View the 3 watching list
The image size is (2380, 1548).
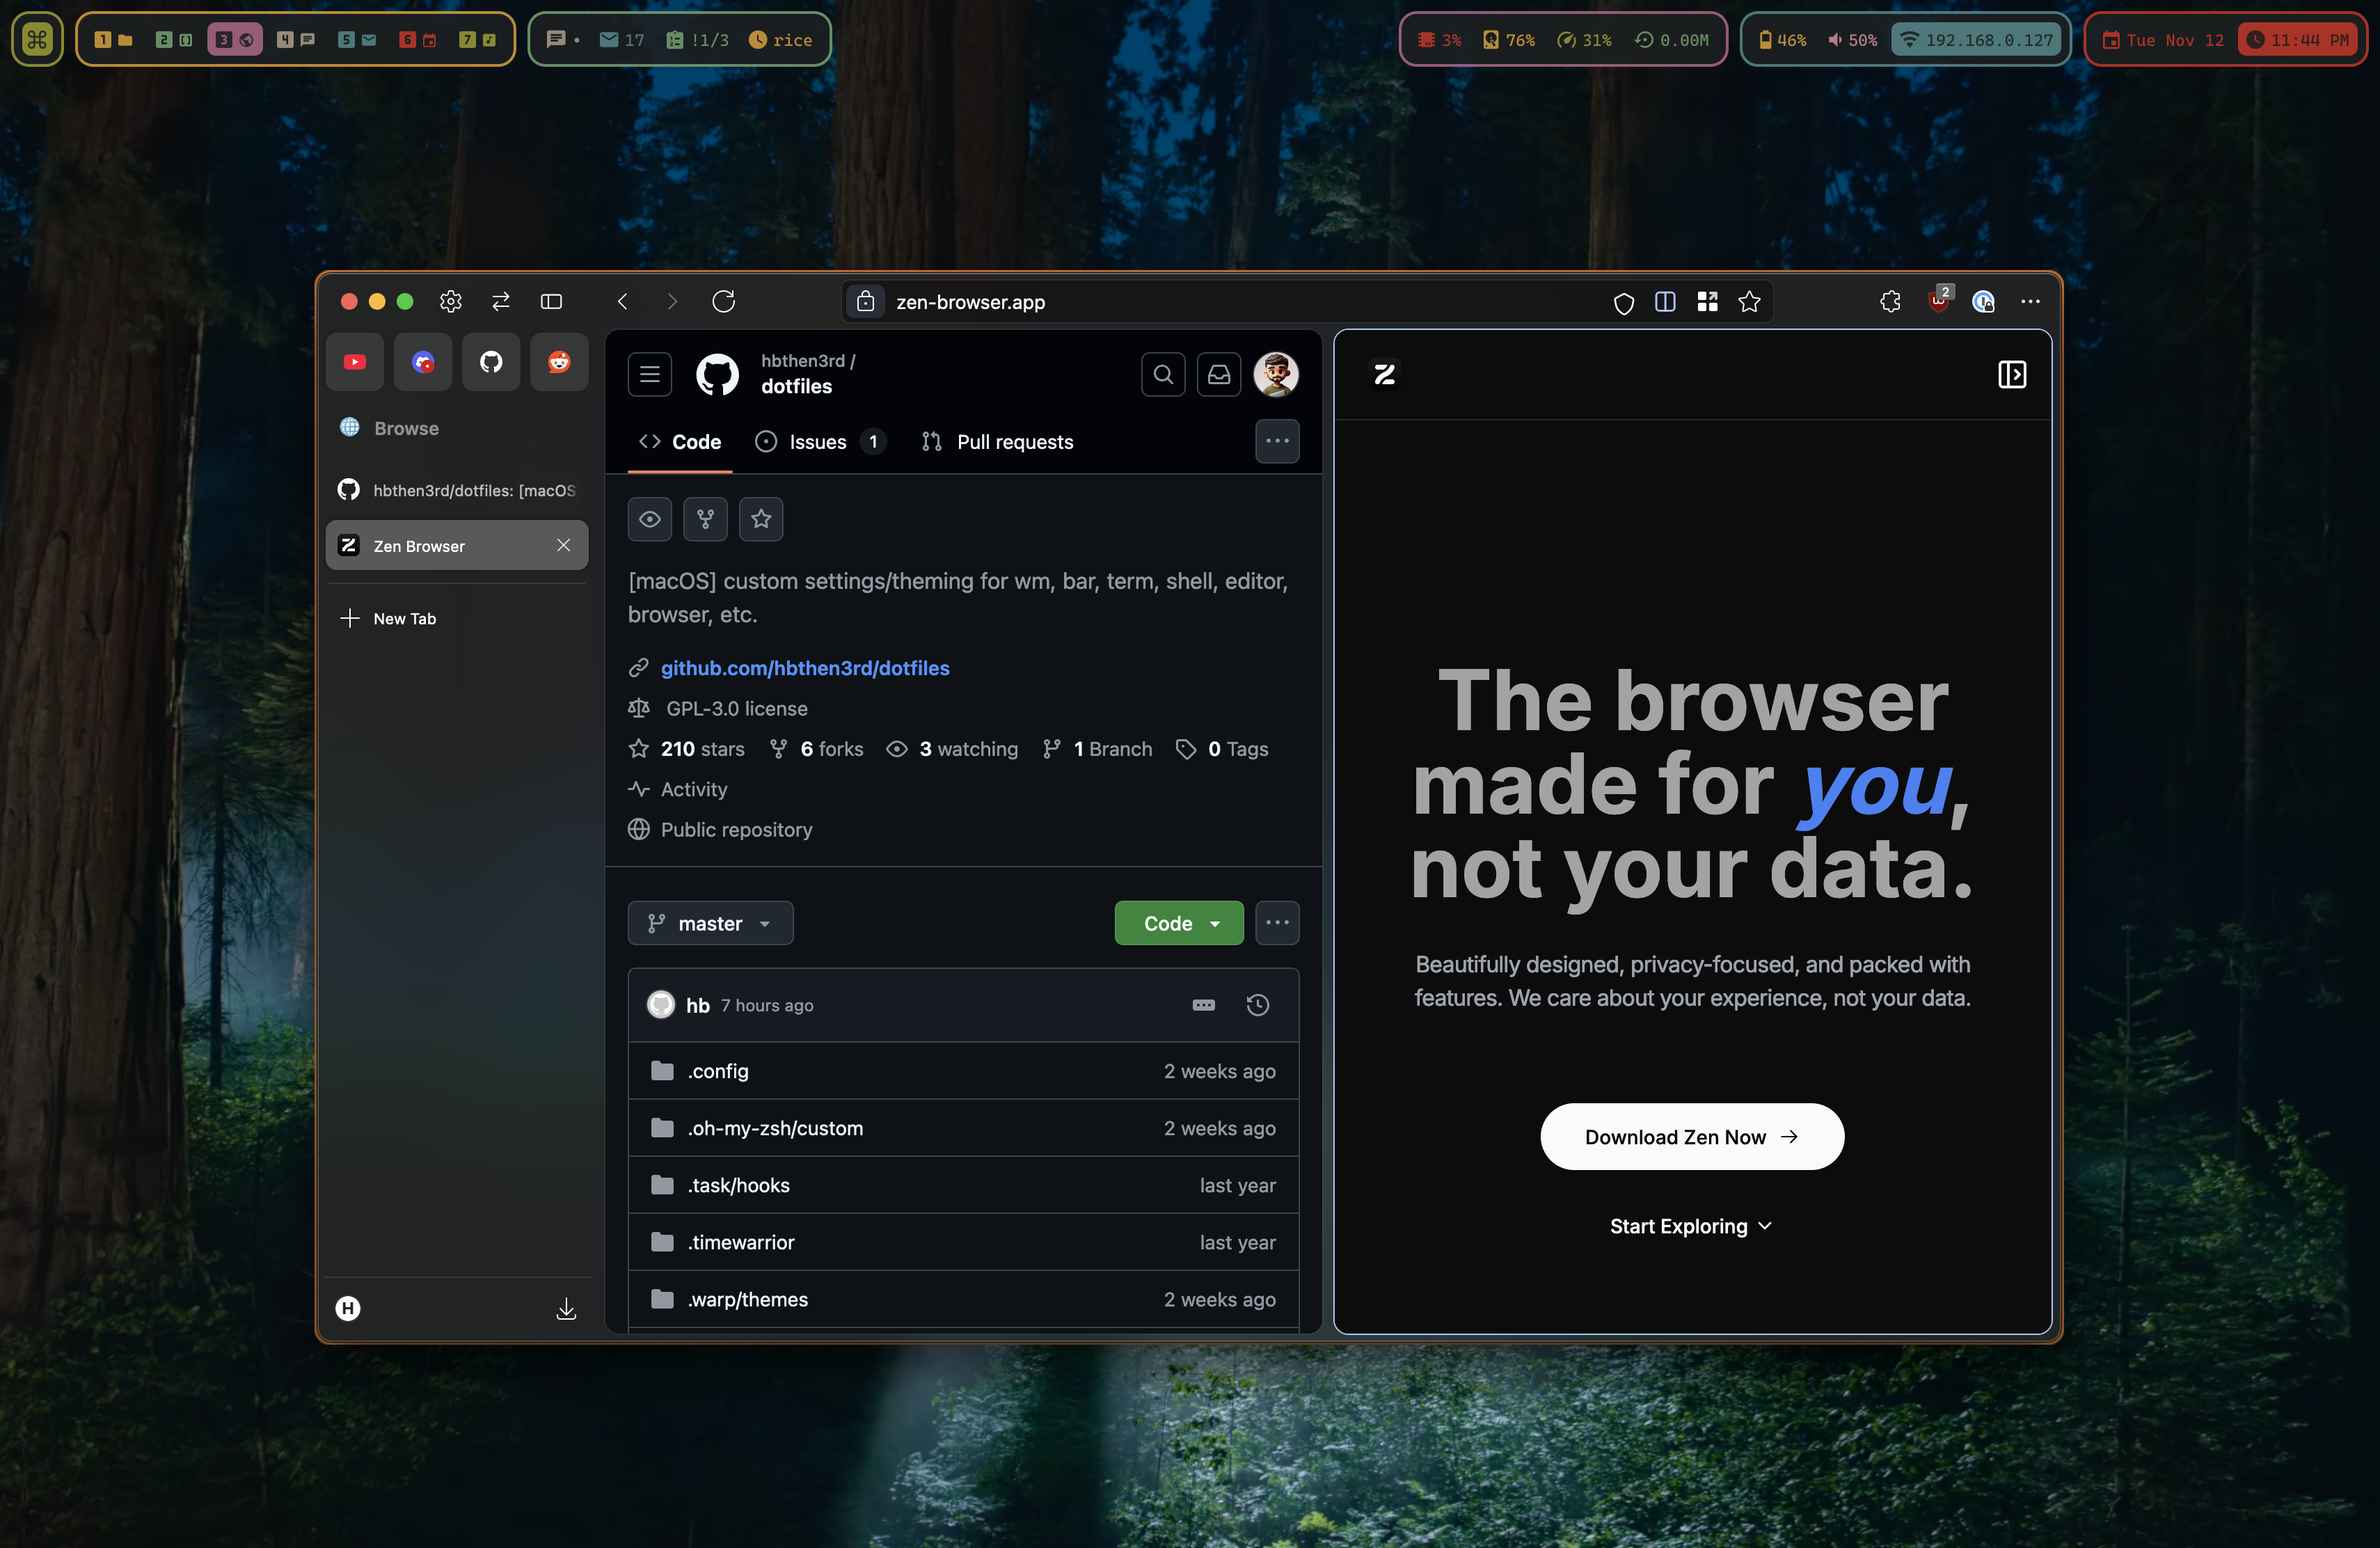(x=953, y=749)
